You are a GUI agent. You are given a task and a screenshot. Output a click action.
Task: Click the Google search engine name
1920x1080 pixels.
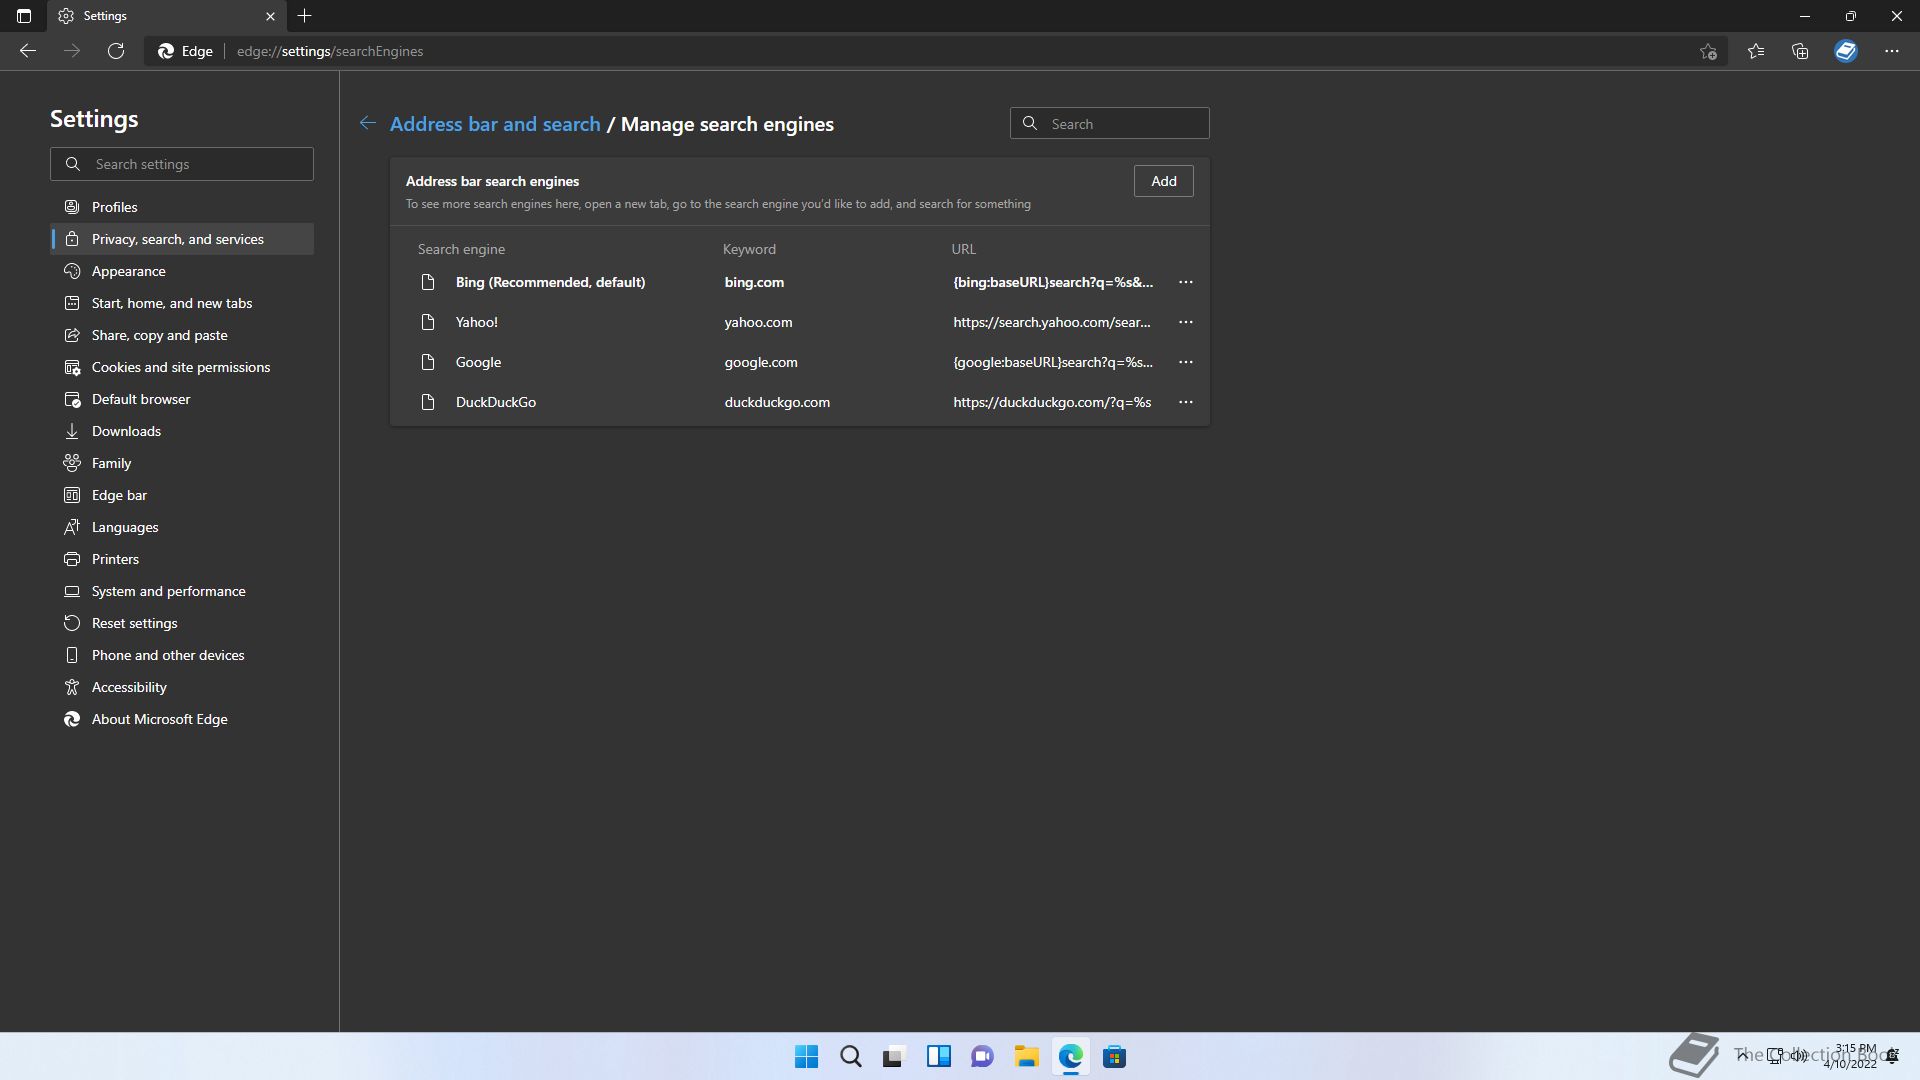coord(478,362)
